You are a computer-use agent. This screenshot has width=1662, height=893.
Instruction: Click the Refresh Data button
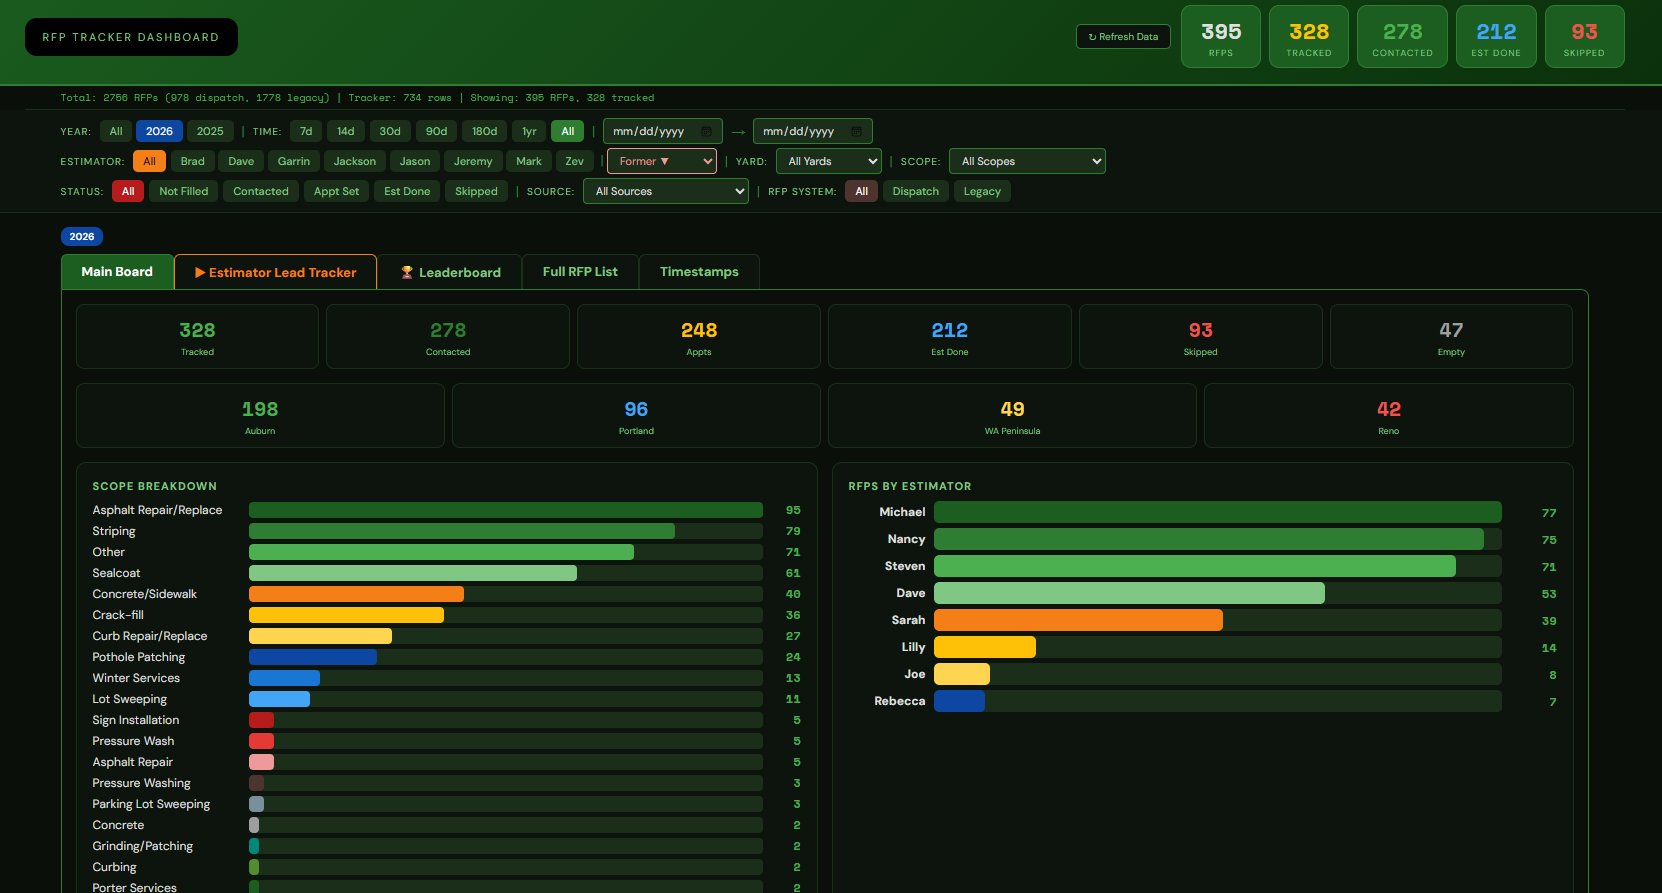pyautogui.click(x=1123, y=37)
